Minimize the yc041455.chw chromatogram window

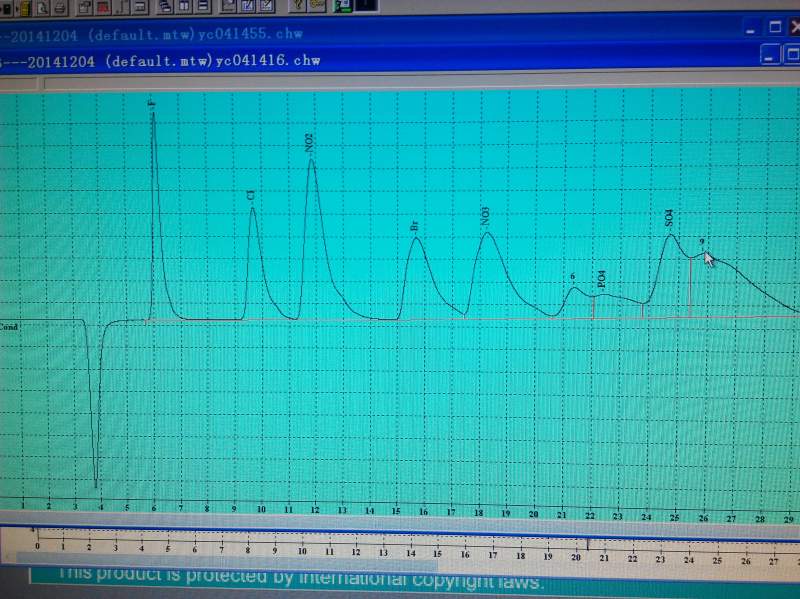point(751,28)
